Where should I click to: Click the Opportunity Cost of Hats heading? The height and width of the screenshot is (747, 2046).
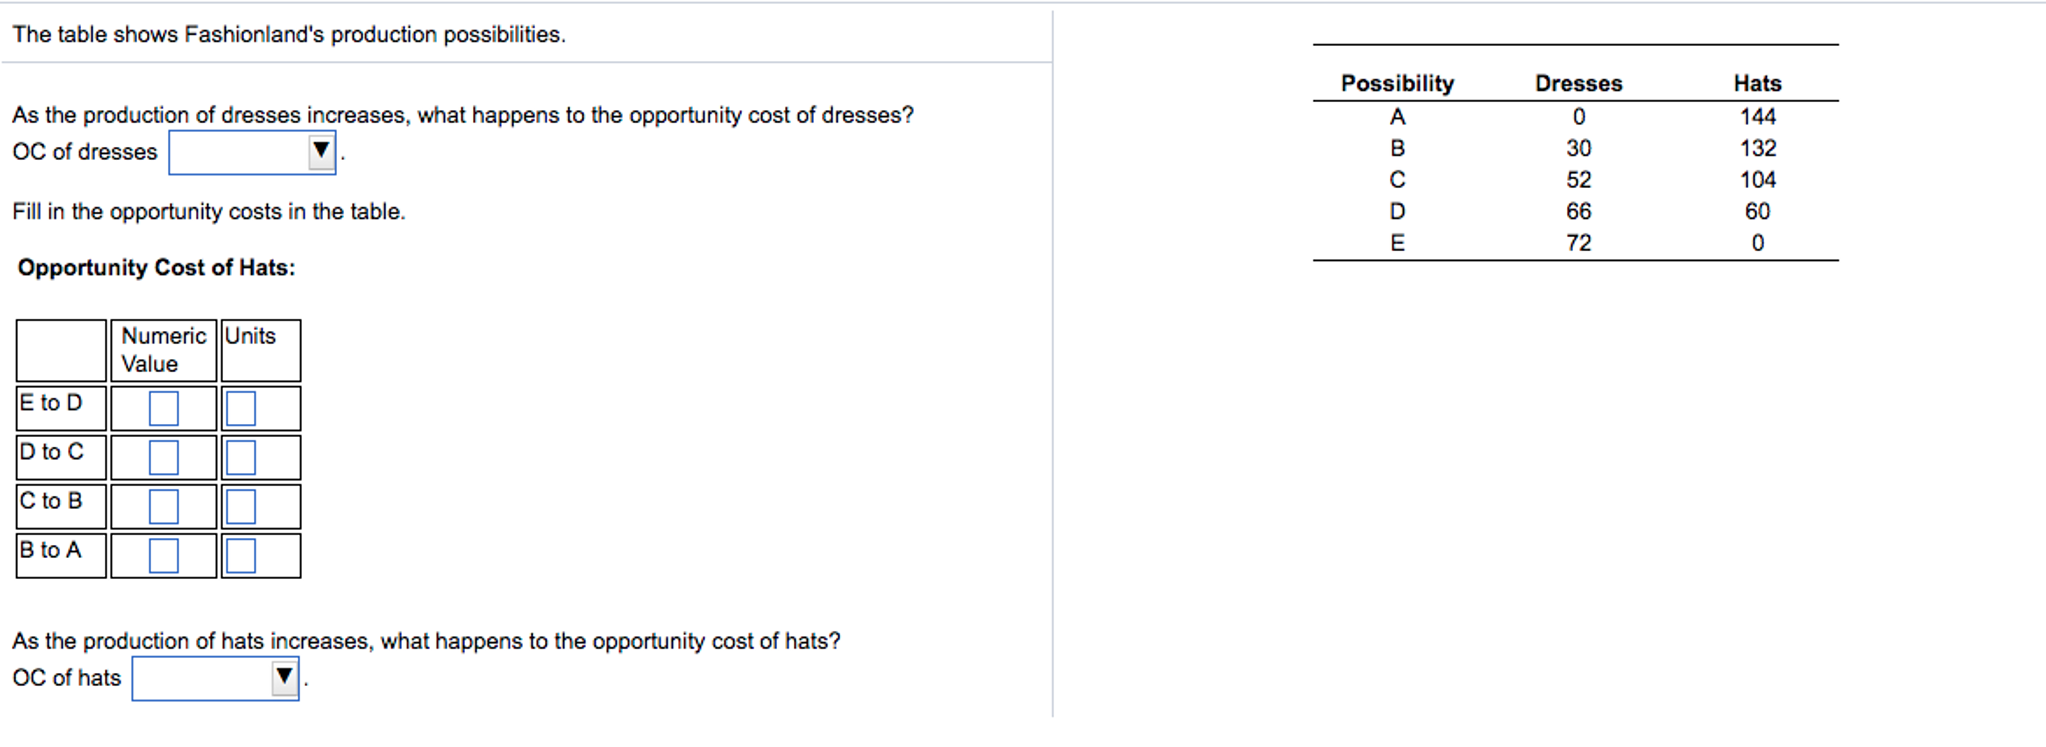click(156, 267)
